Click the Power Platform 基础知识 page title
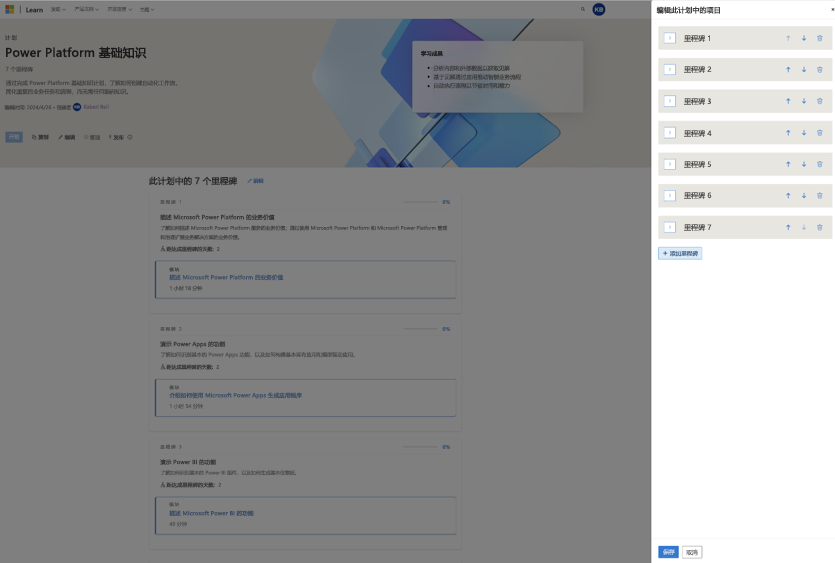The height and width of the screenshot is (563, 835). tap(76, 53)
